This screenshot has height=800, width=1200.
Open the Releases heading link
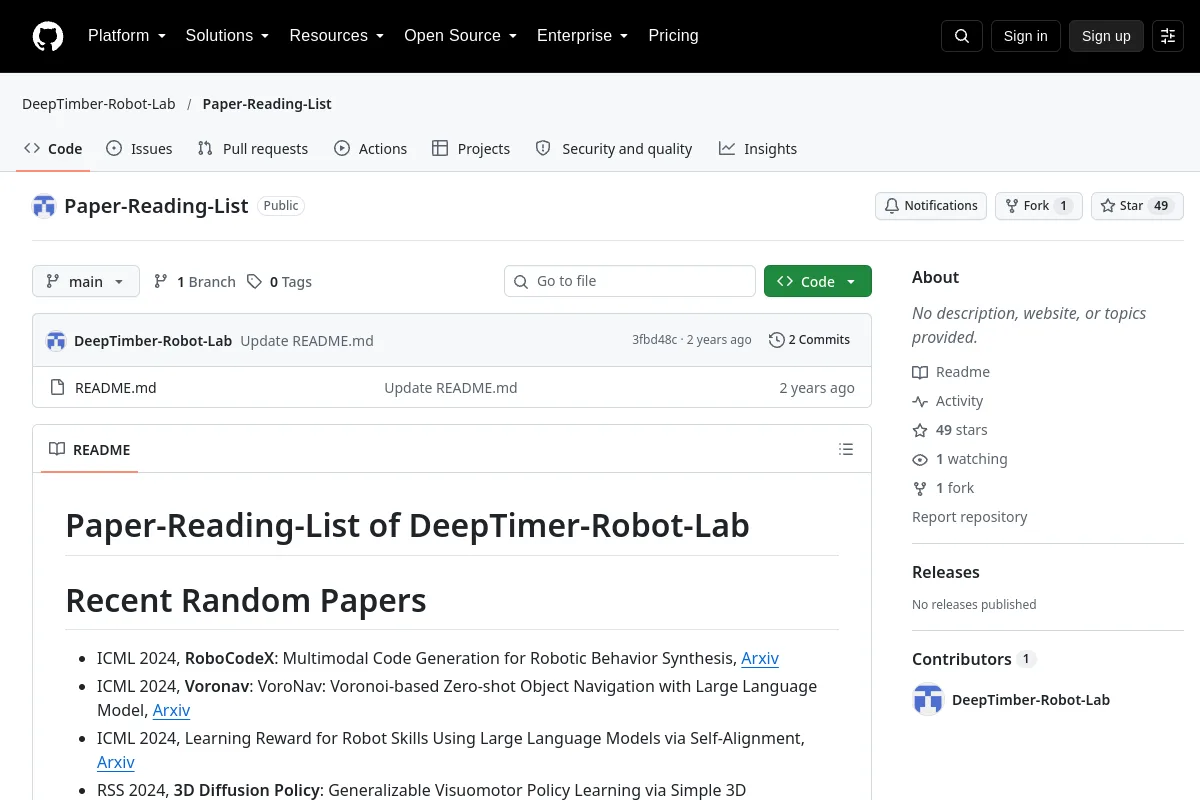946,572
